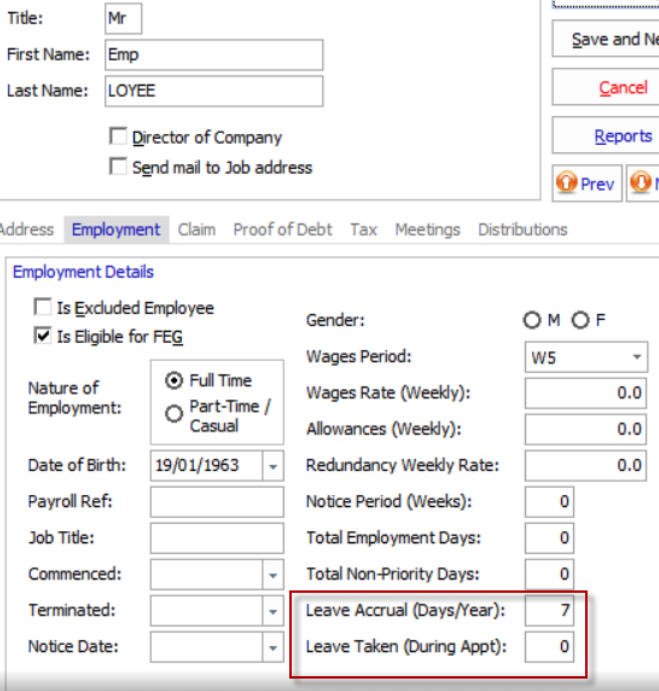The height and width of the screenshot is (691, 659).
Task: Go to the Distributions tab
Action: click(x=522, y=229)
